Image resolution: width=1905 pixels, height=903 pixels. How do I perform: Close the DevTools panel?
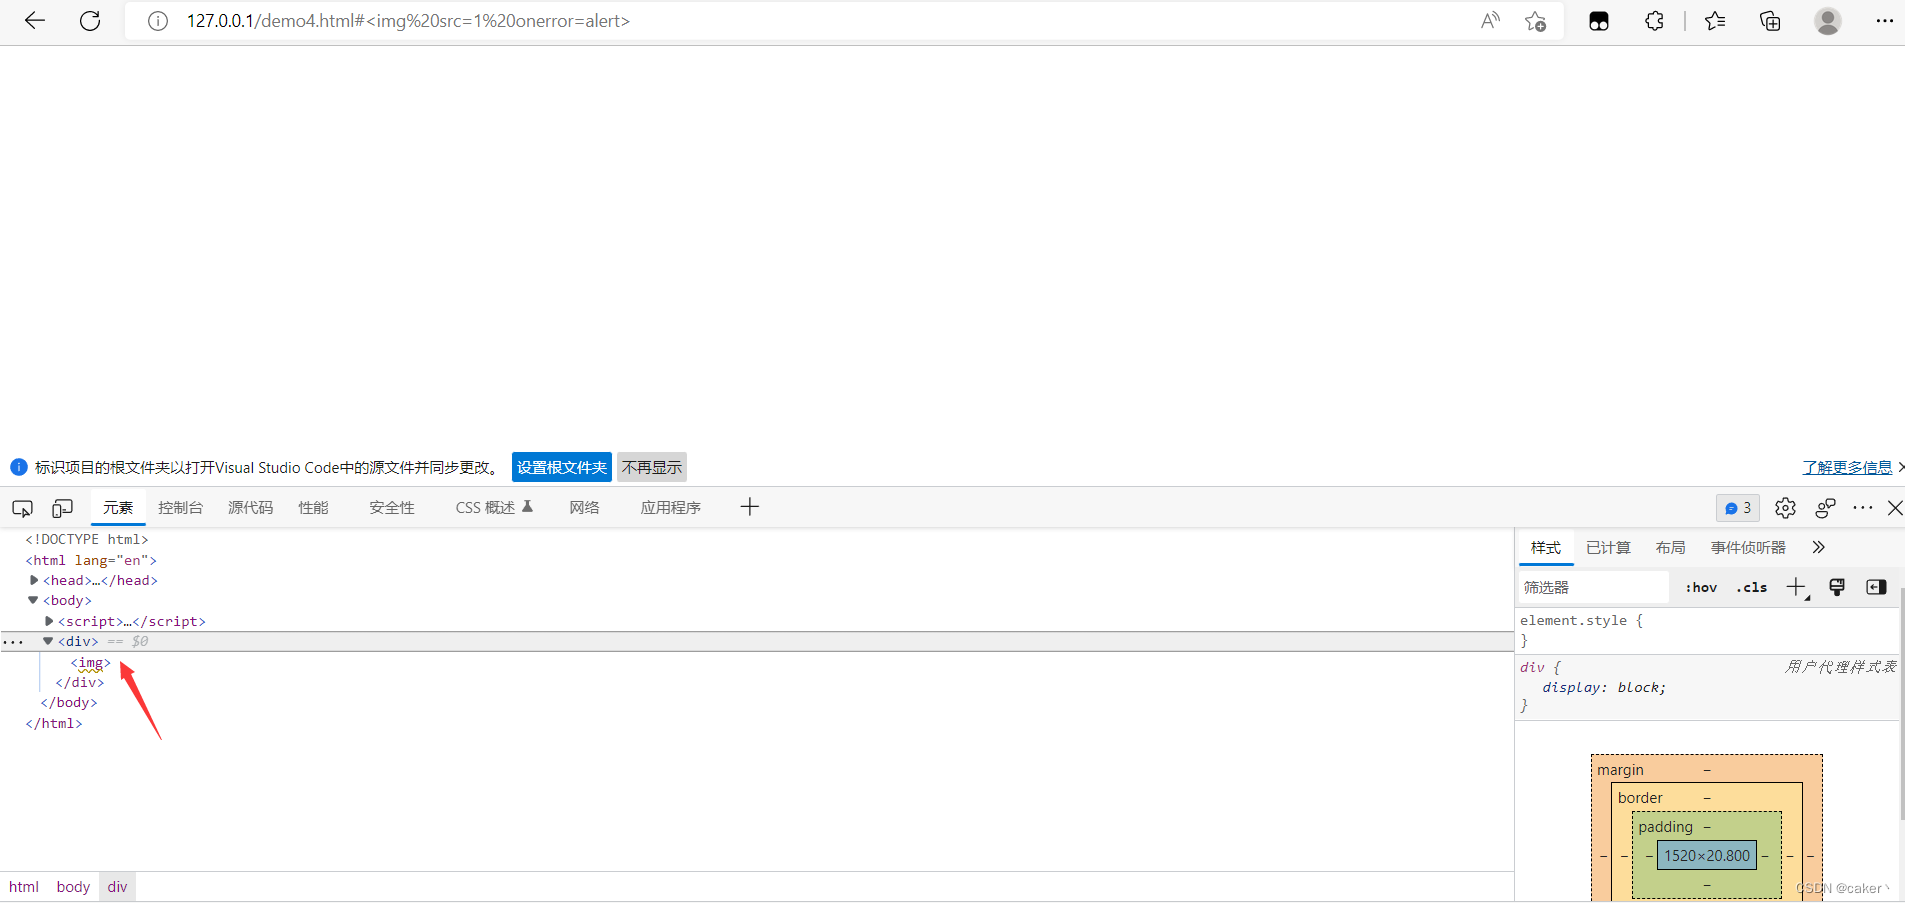click(x=1895, y=508)
